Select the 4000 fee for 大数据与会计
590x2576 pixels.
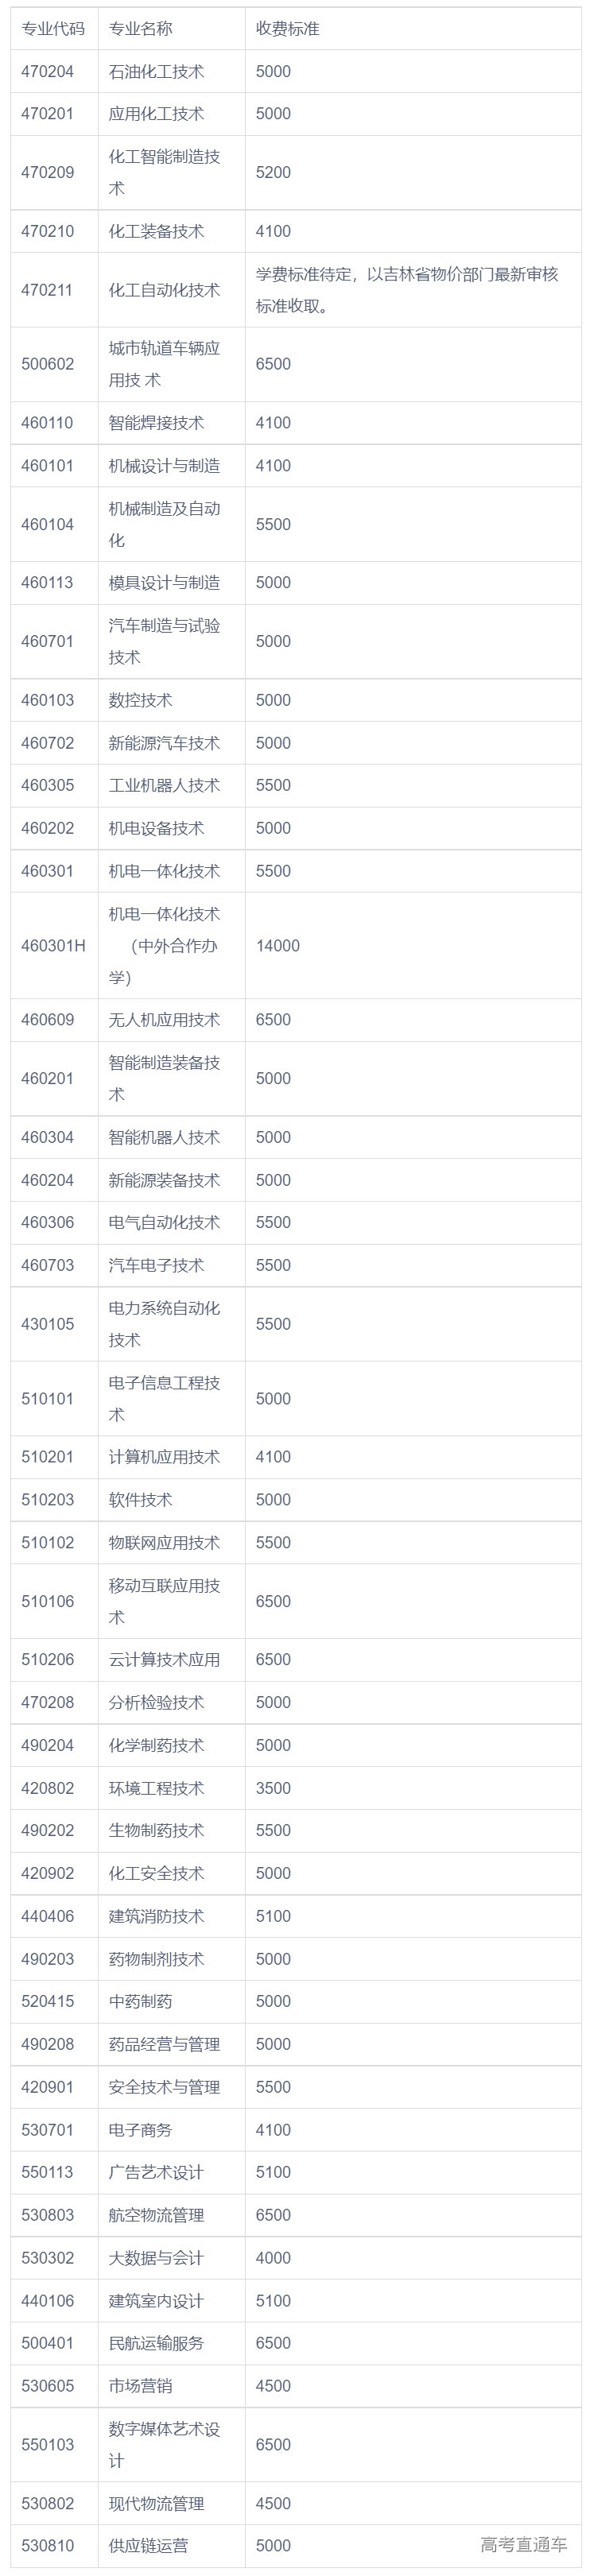tap(273, 2258)
